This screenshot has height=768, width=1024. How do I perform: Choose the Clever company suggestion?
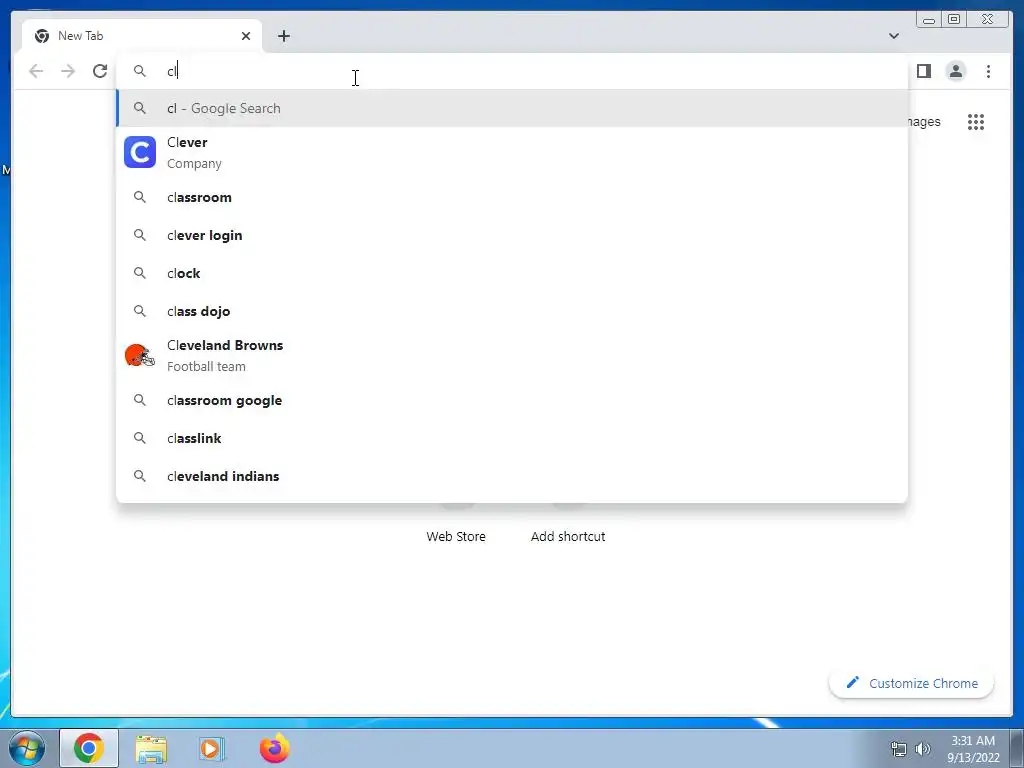512,152
